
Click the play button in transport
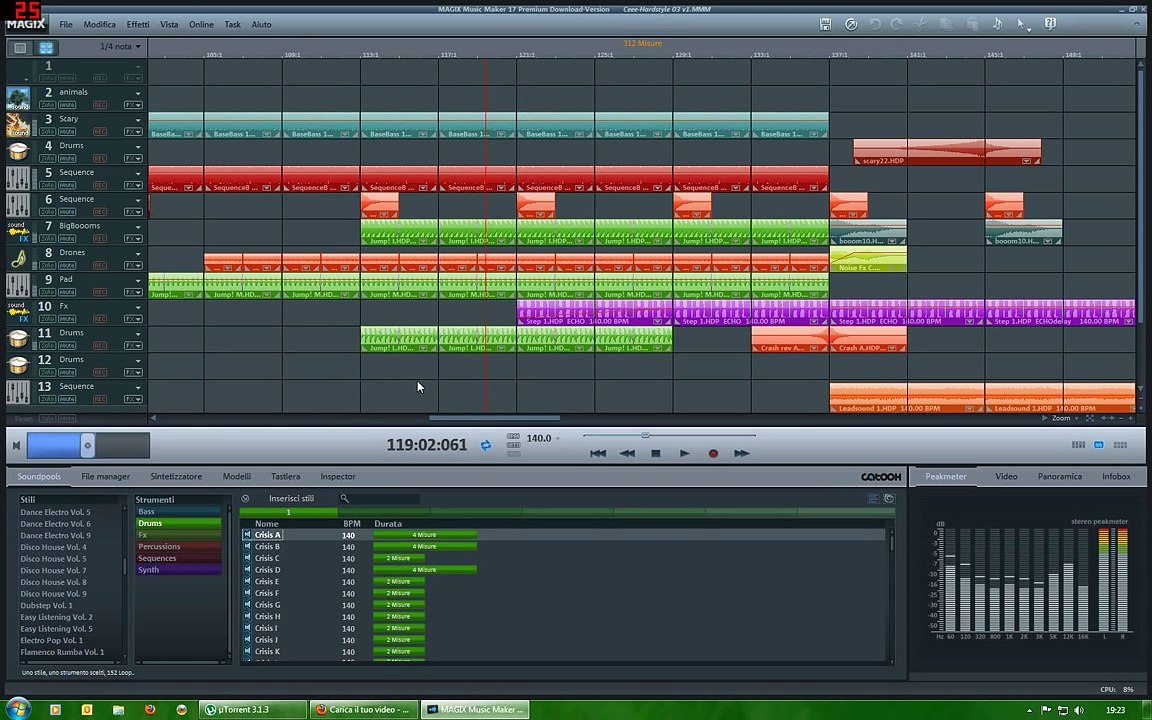point(684,453)
